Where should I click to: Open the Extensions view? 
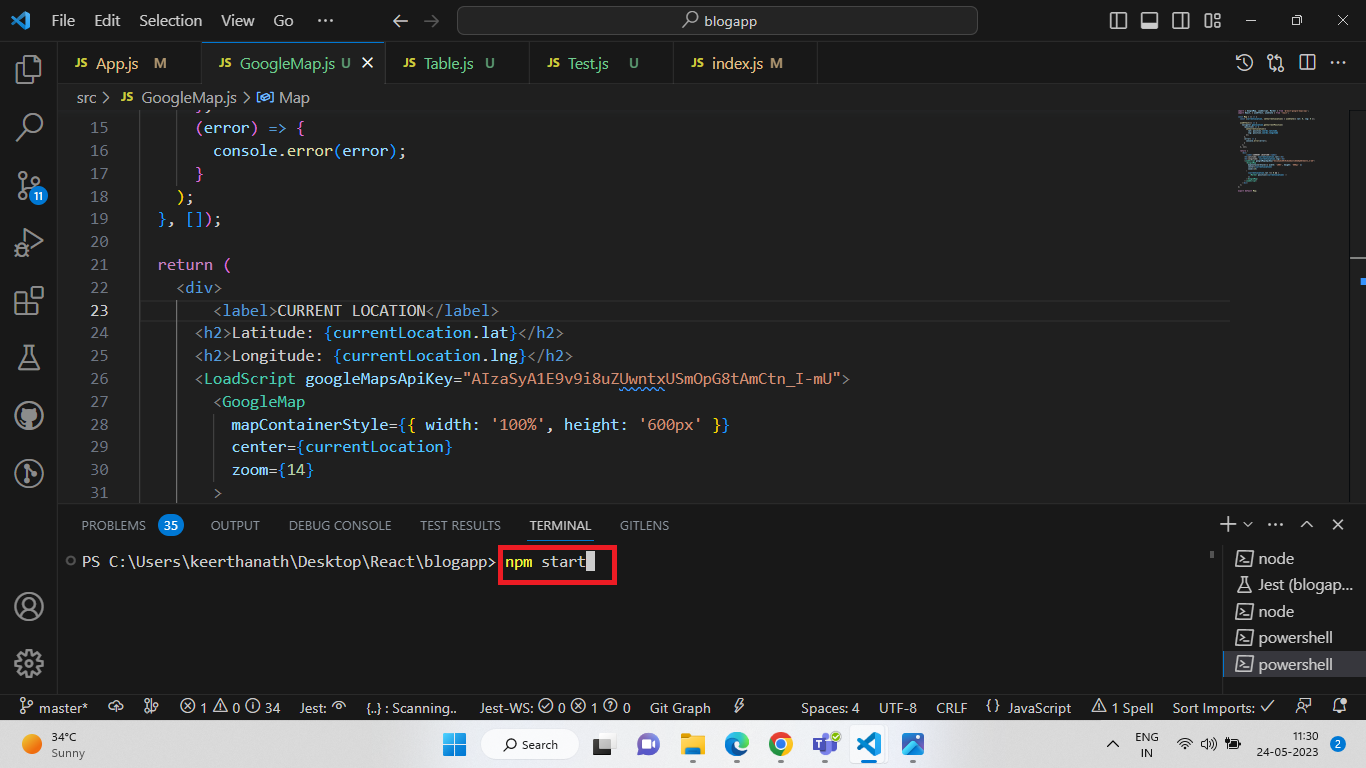29,300
